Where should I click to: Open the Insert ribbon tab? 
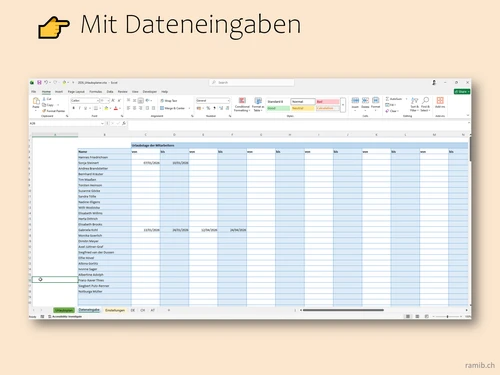click(x=59, y=92)
